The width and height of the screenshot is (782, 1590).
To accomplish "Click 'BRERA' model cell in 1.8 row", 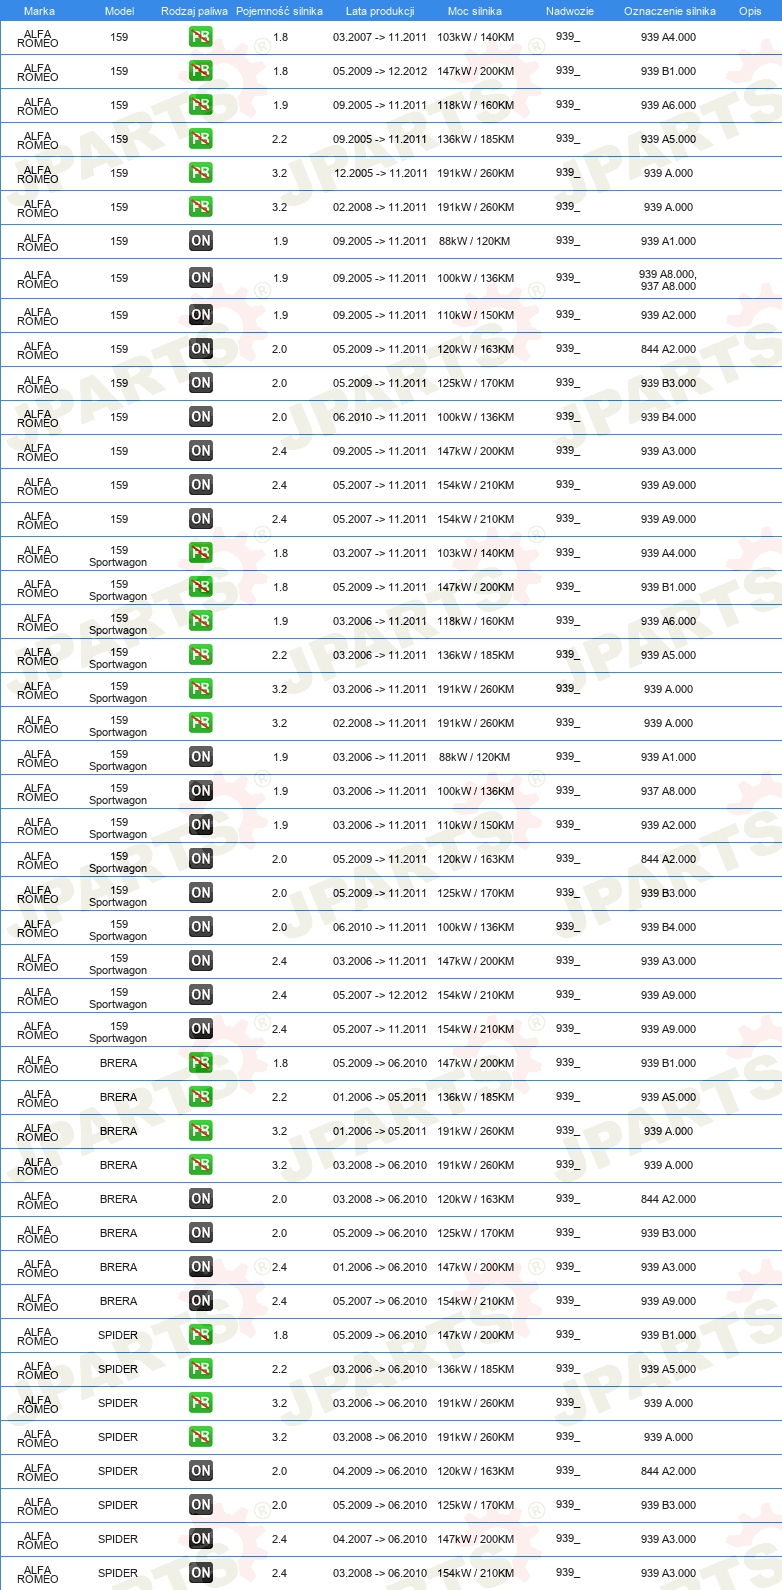I will tap(118, 1063).
